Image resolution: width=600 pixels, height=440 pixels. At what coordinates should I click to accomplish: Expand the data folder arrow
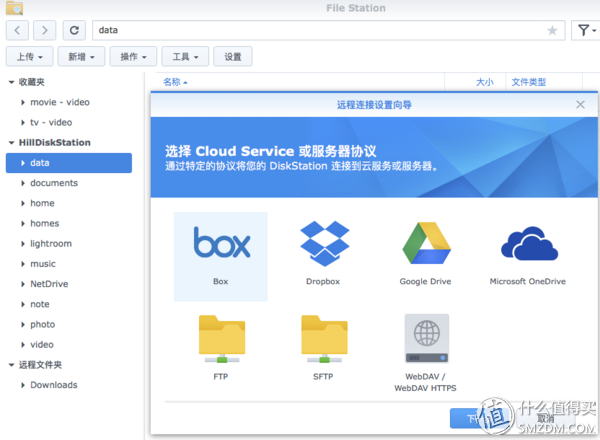(x=23, y=163)
